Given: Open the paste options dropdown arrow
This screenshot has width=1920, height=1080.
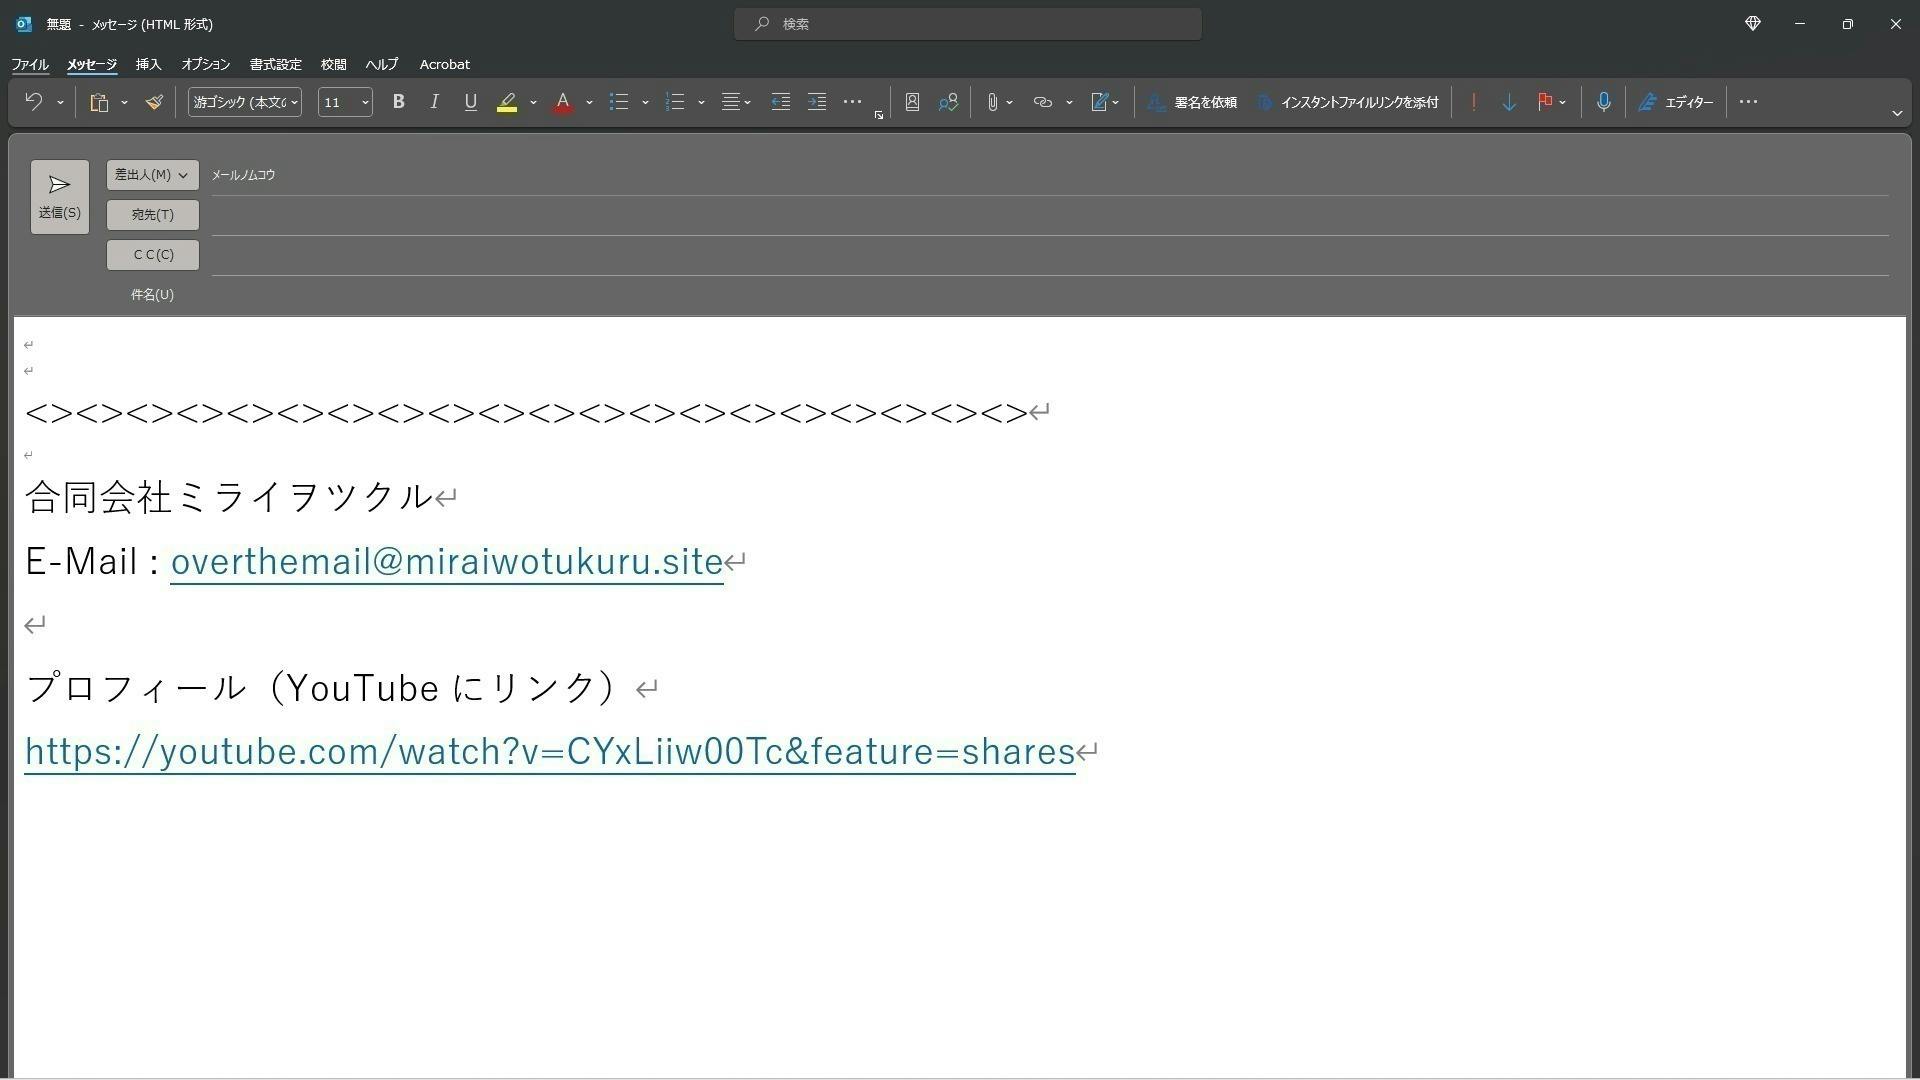Looking at the screenshot, I should 124,102.
